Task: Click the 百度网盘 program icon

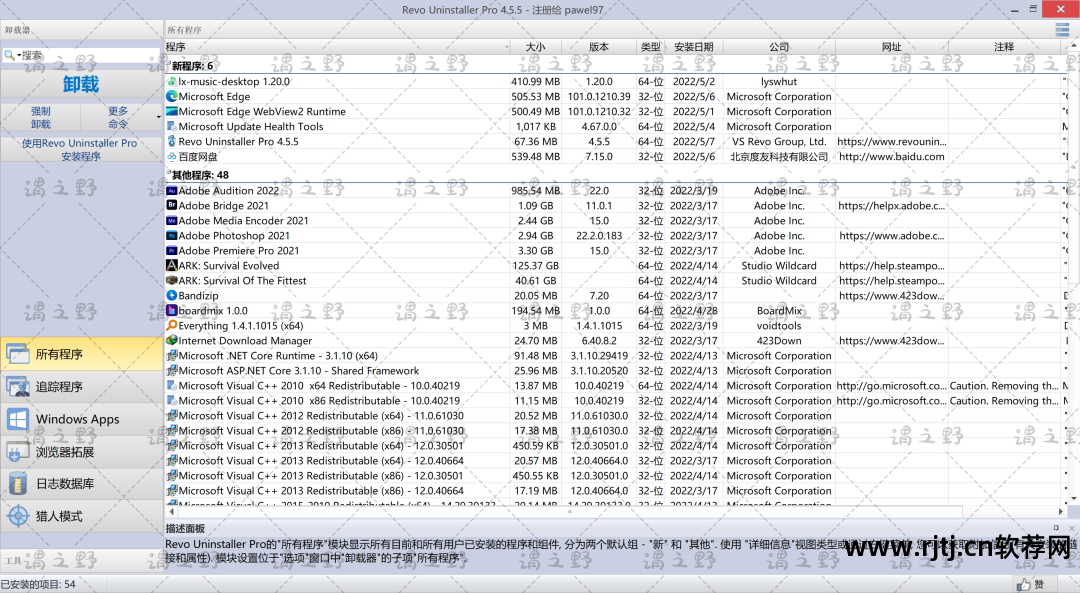Action: tap(172, 156)
